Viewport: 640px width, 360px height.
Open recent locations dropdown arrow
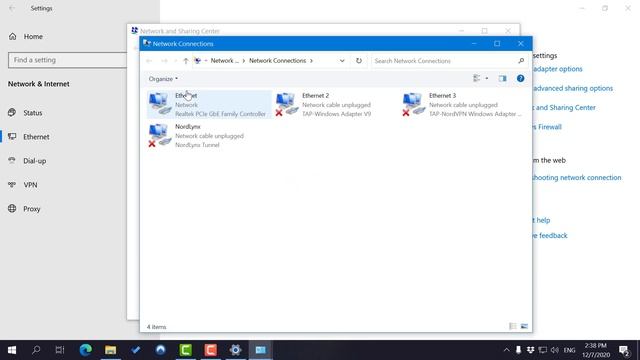click(x=175, y=61)
